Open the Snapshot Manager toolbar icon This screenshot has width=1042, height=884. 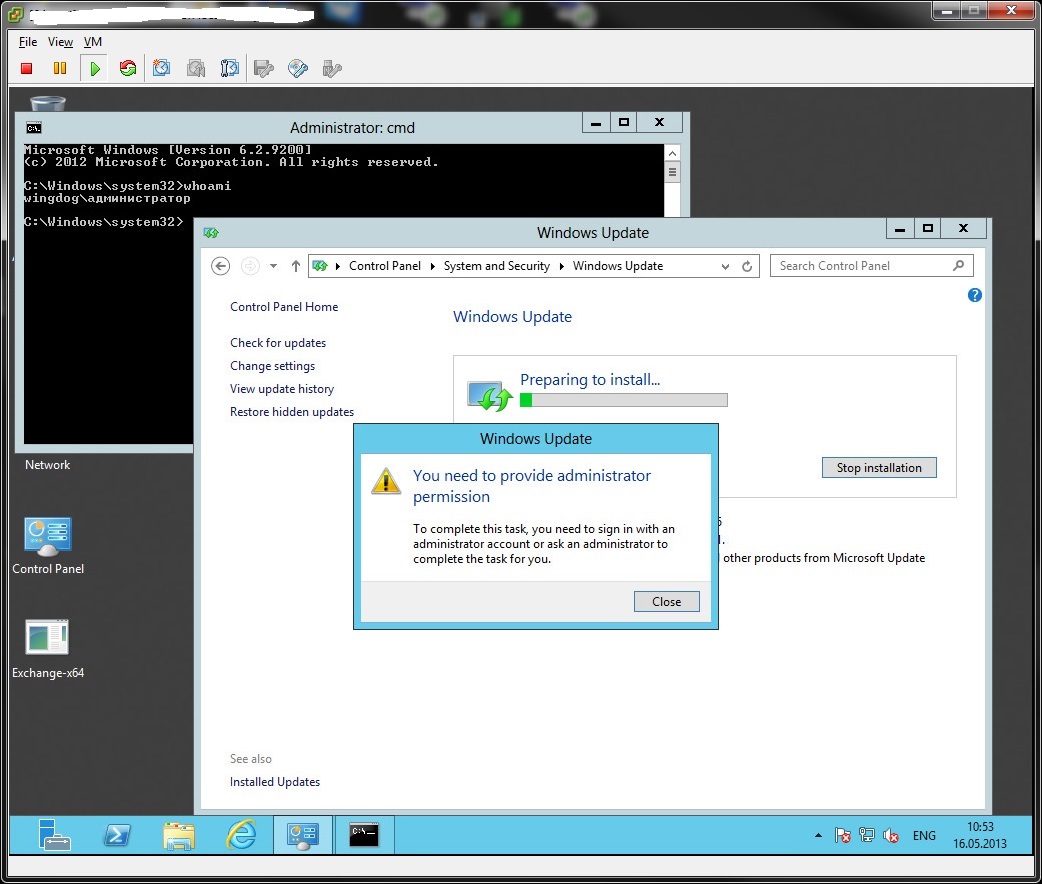click(x=229, y=68)
